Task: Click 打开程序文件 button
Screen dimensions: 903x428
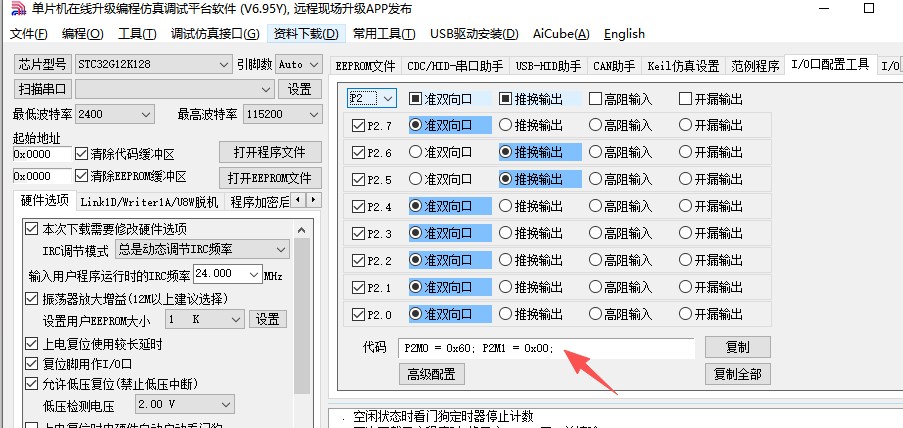Action: (270, 153)
